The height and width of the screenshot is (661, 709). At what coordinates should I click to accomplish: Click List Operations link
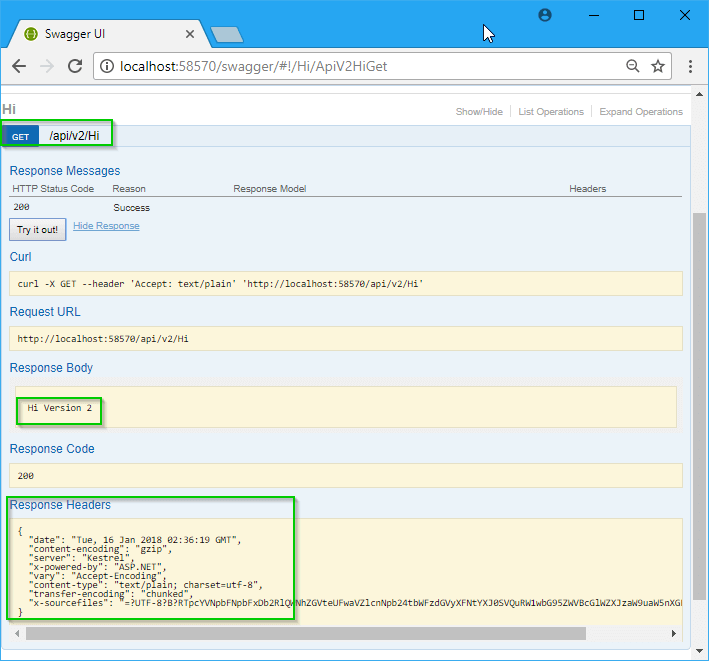[x=551, y=112]
